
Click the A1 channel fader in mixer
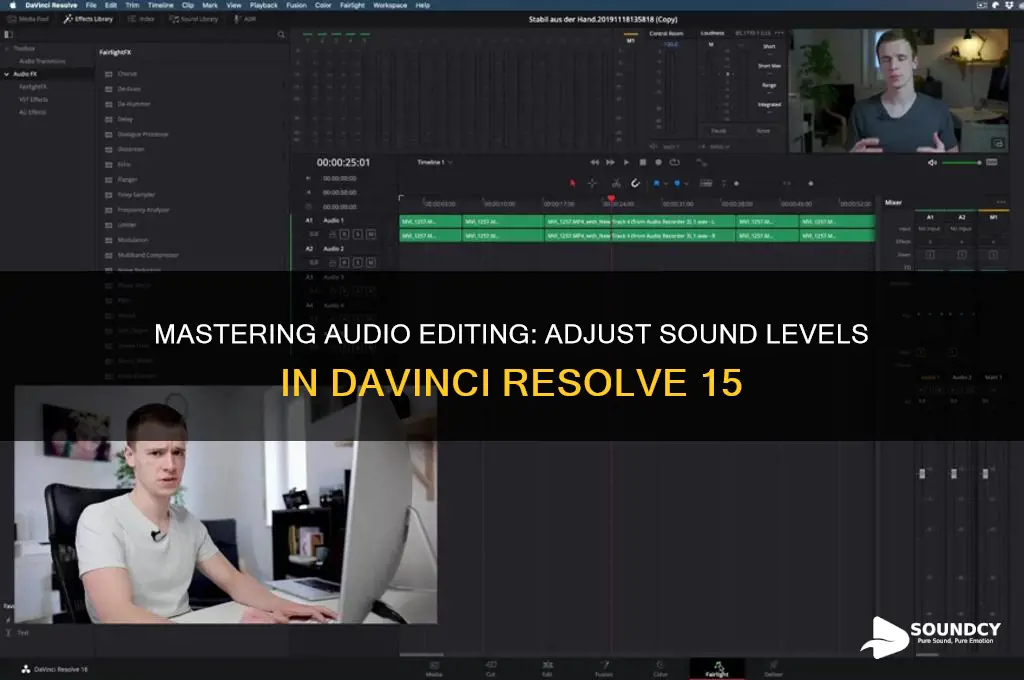click(922, 473)
